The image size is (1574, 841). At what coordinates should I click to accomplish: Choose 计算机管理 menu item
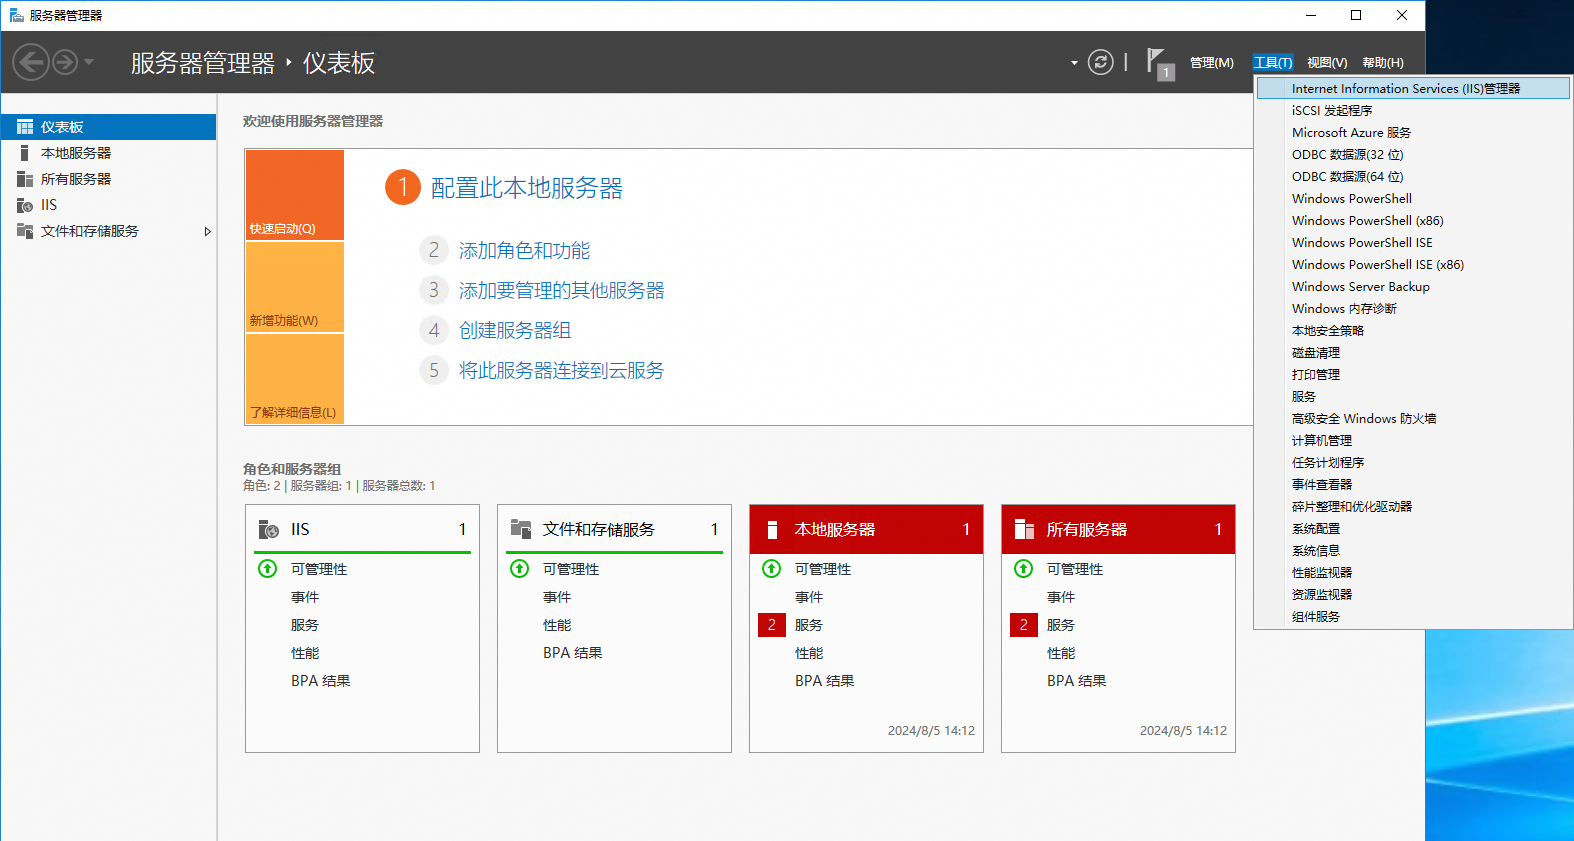coord(1413,441)
